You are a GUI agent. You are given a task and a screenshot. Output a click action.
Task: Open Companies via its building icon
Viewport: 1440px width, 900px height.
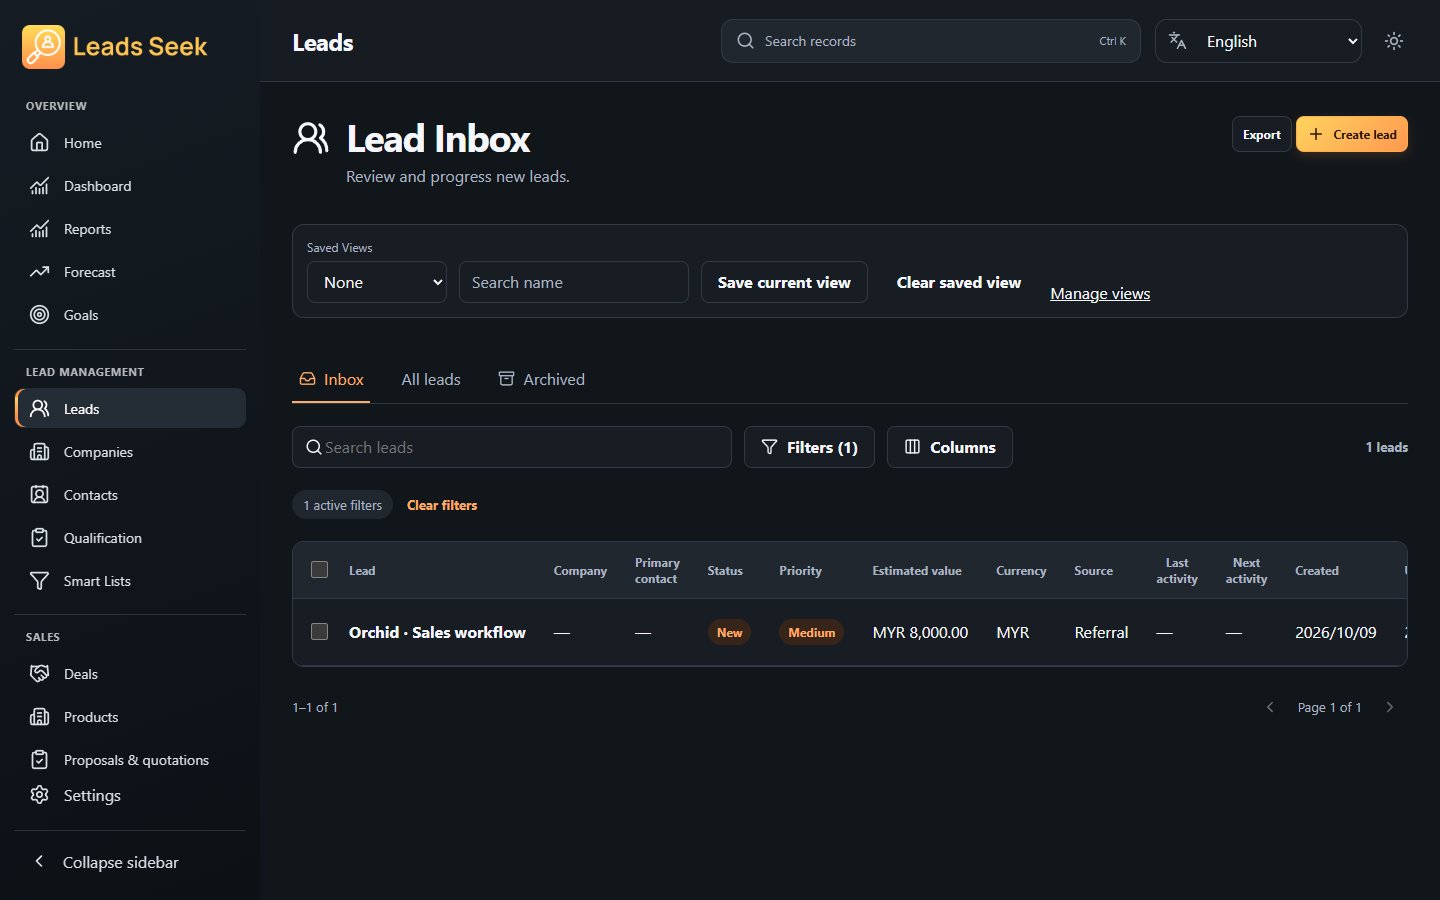pos(39,452)
